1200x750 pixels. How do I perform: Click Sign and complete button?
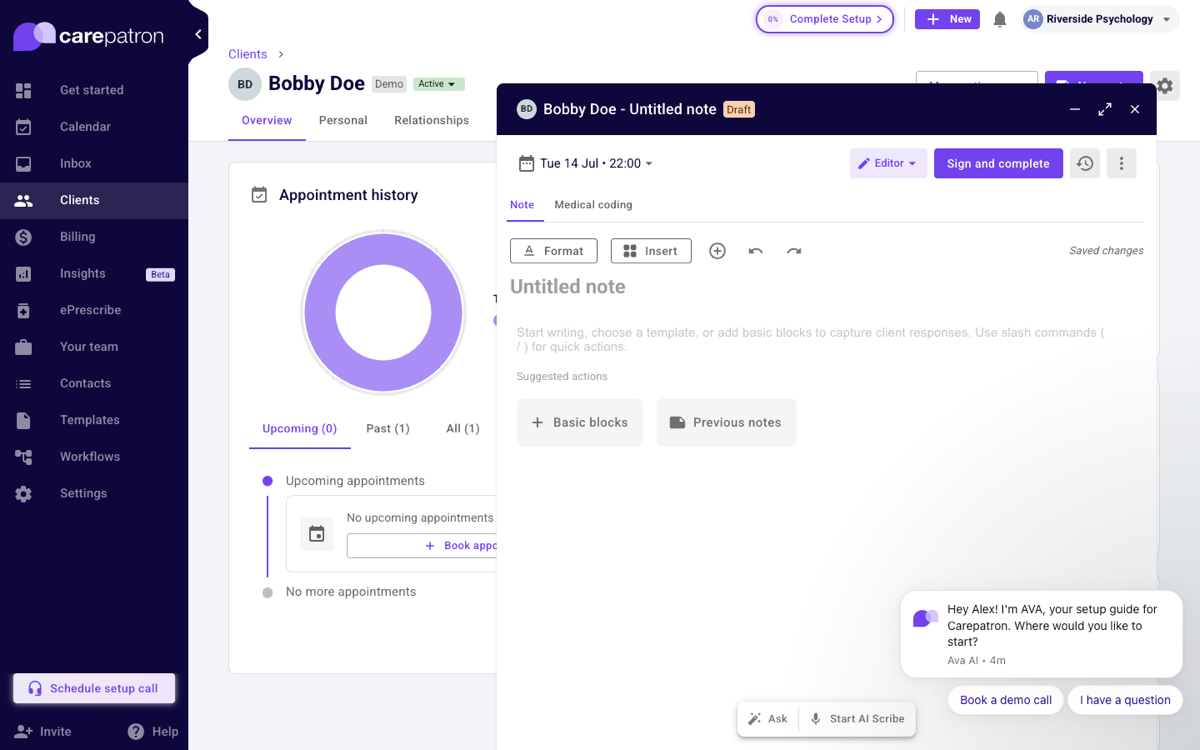998,163
